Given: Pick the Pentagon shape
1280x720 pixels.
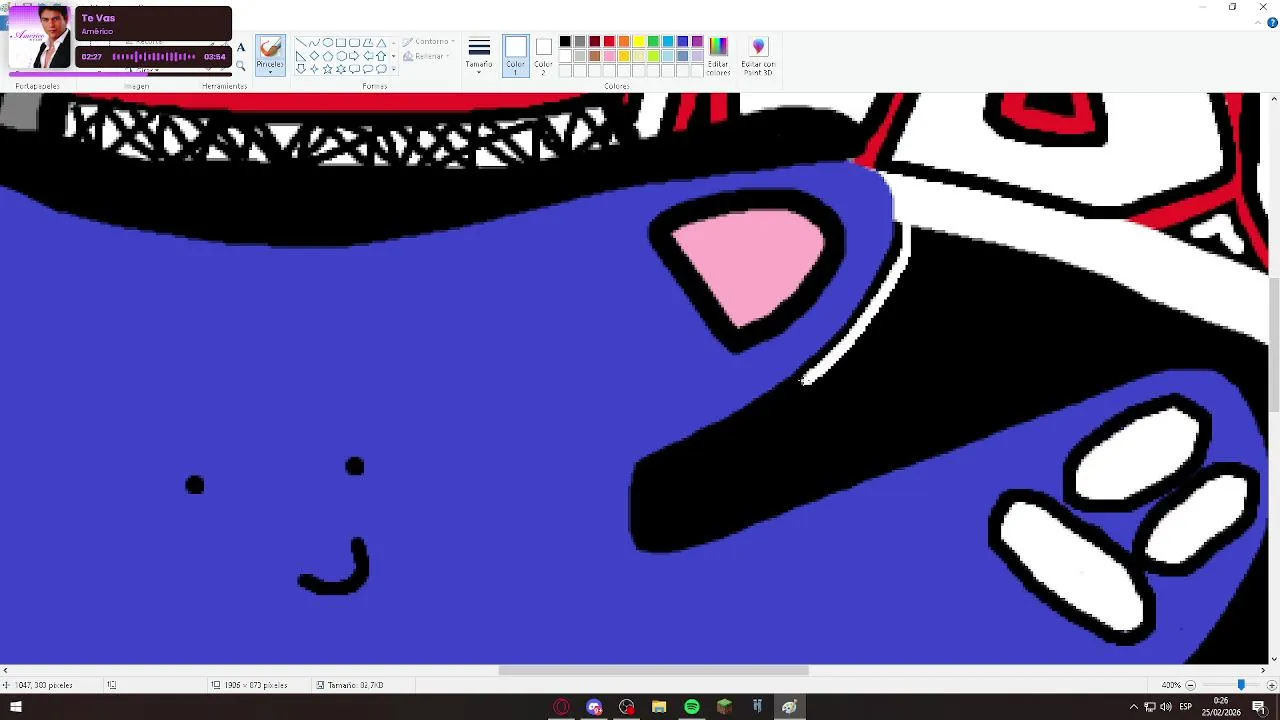Looking at the screenshot, I should coord(327,56).
